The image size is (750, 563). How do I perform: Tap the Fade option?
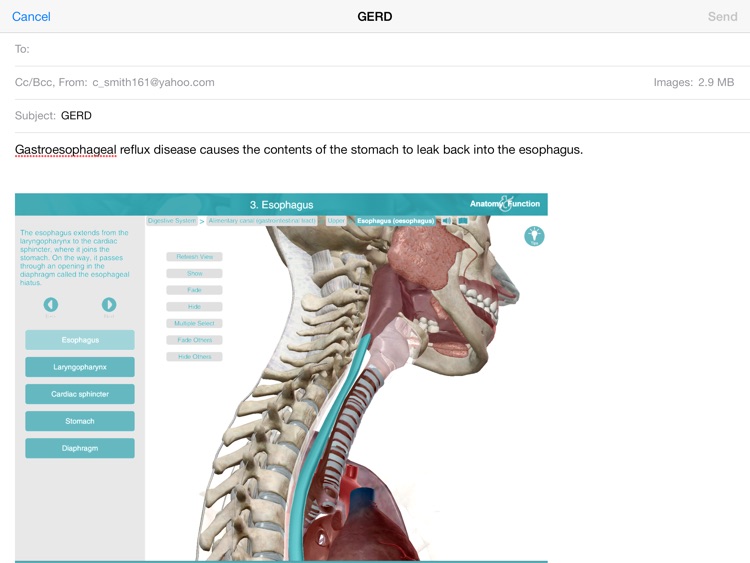194,290
